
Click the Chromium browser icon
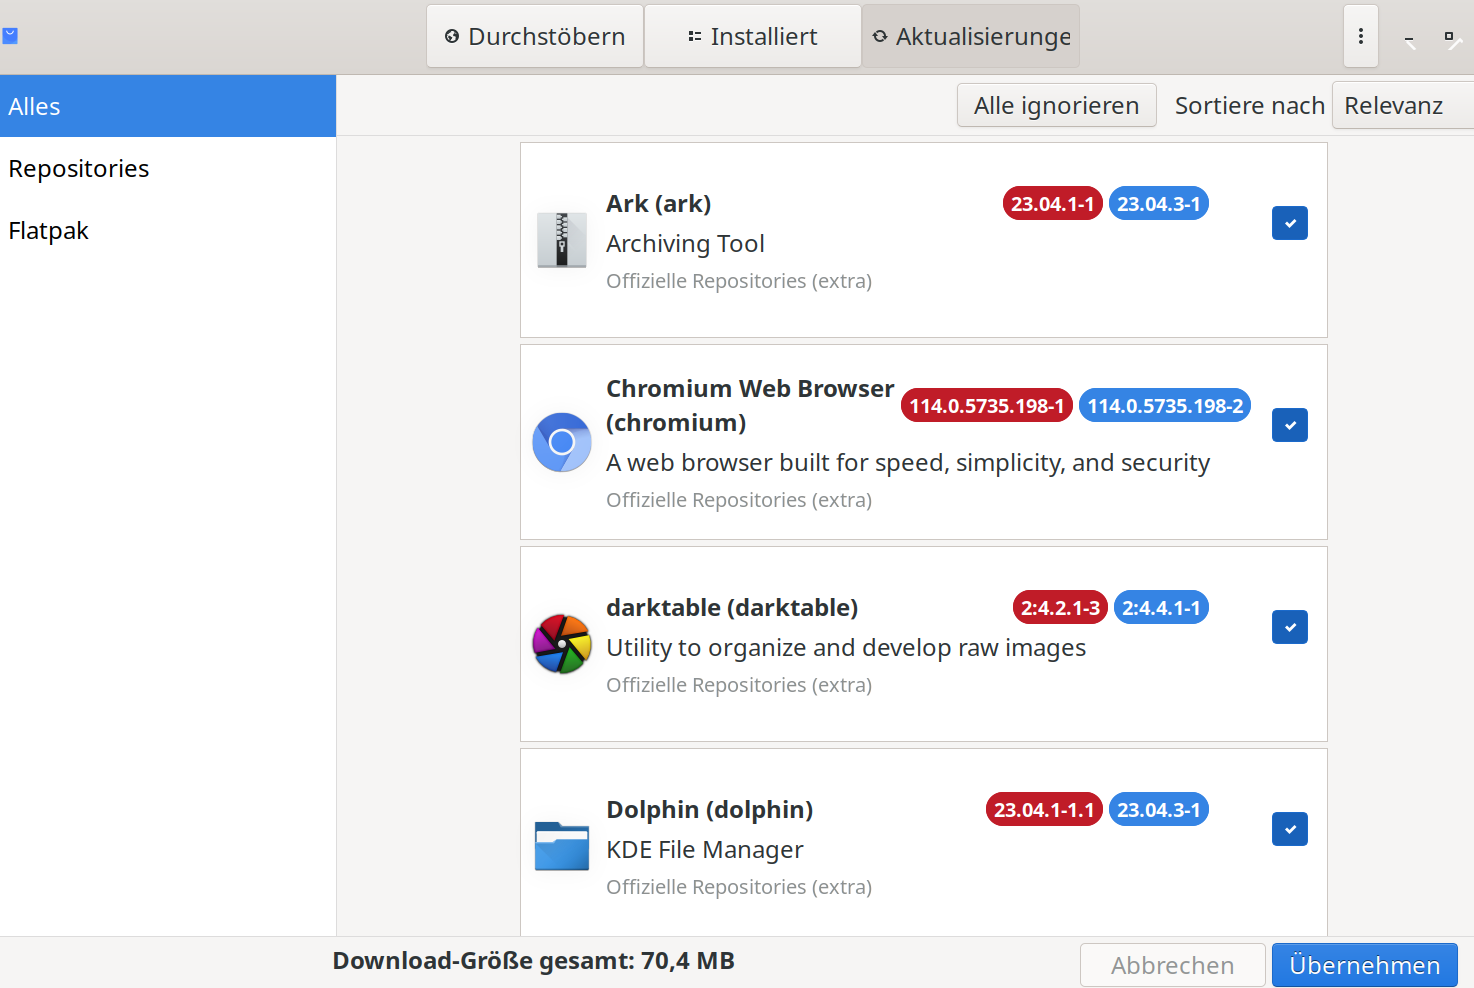tap(562, 442)
